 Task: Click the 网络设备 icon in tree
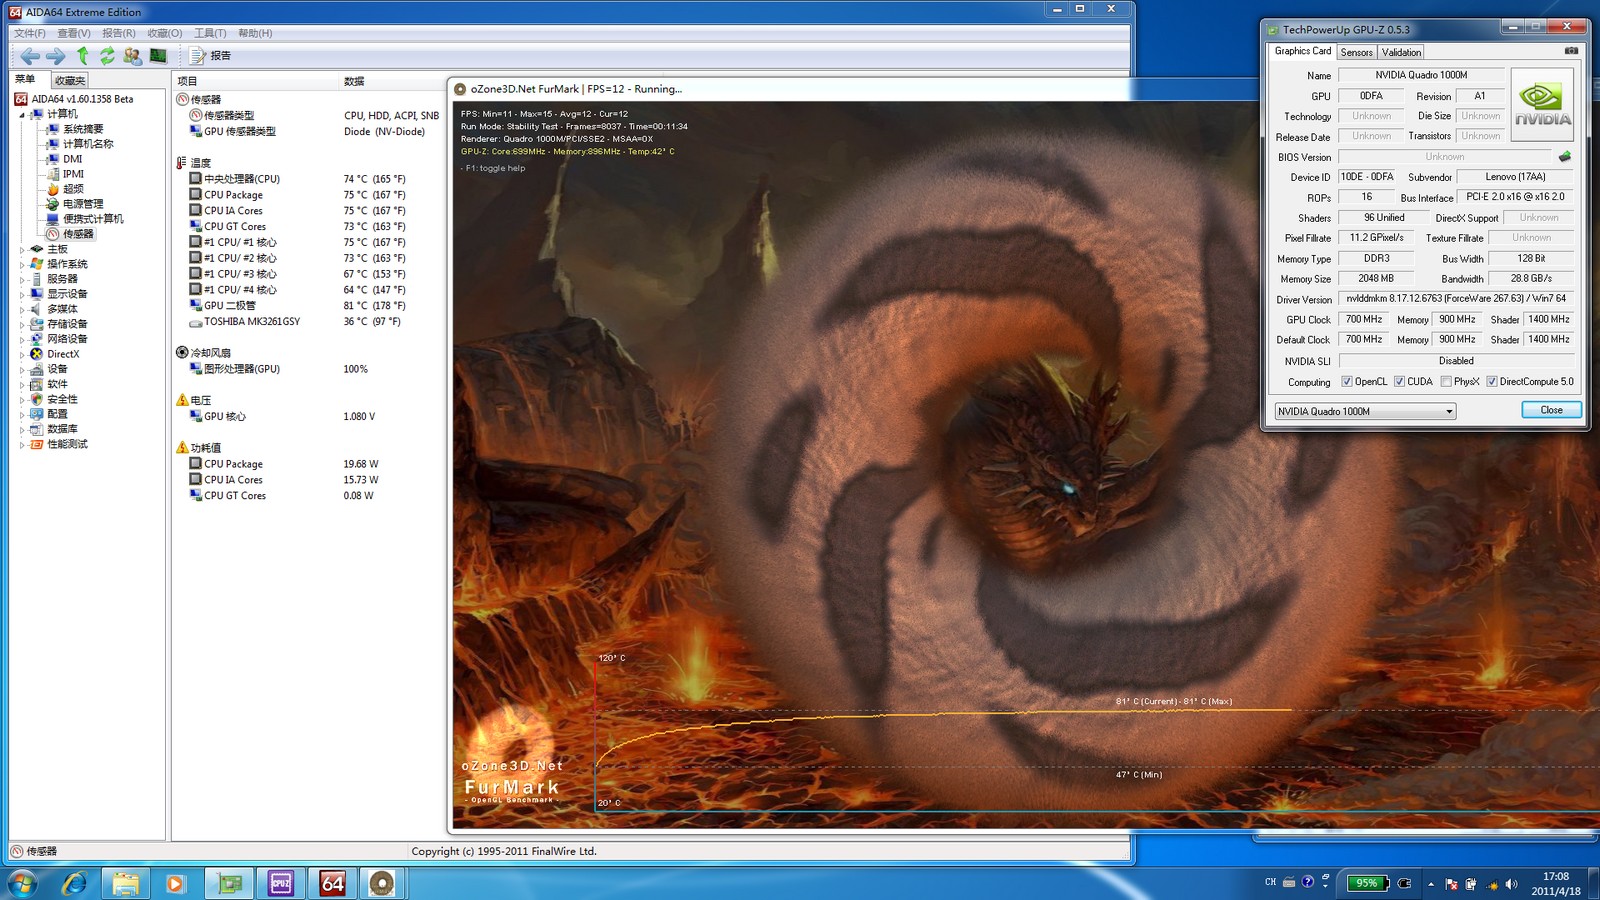click(x=37, y=339)
